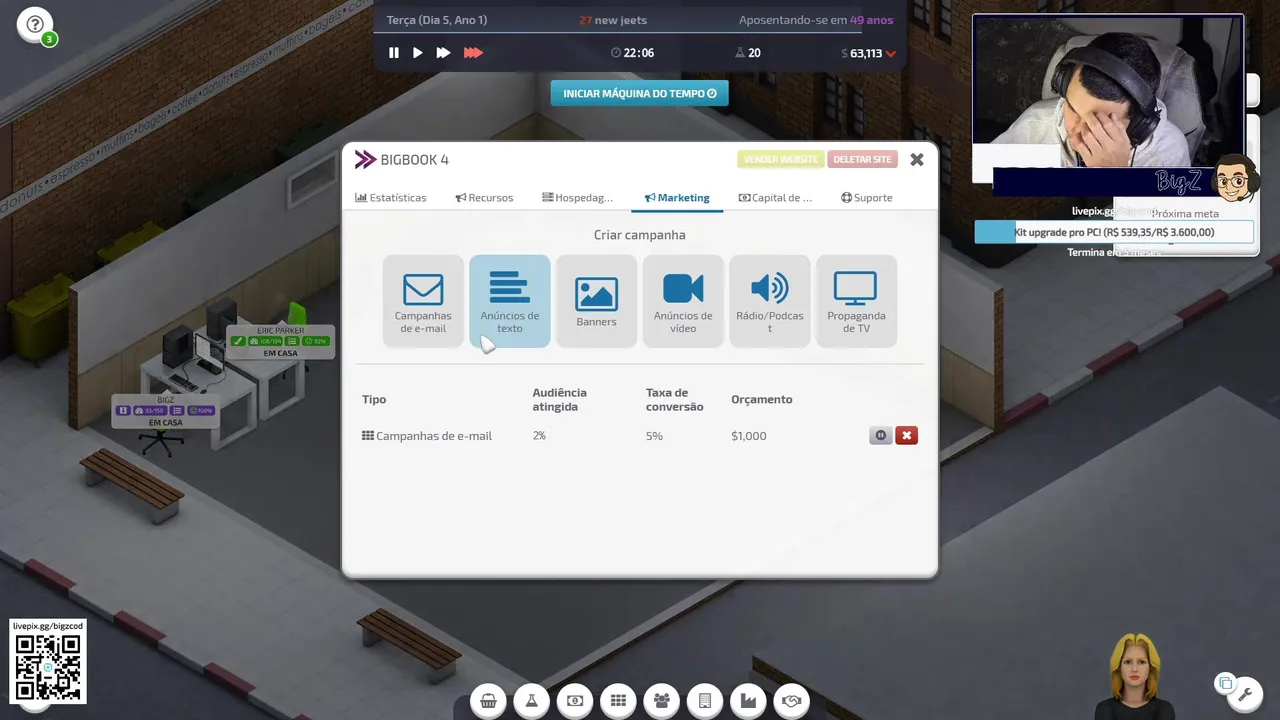The width and height of the screenshot is (1280, 720).
Task: Click the Tipo column header
Action: tap(374, 400)
